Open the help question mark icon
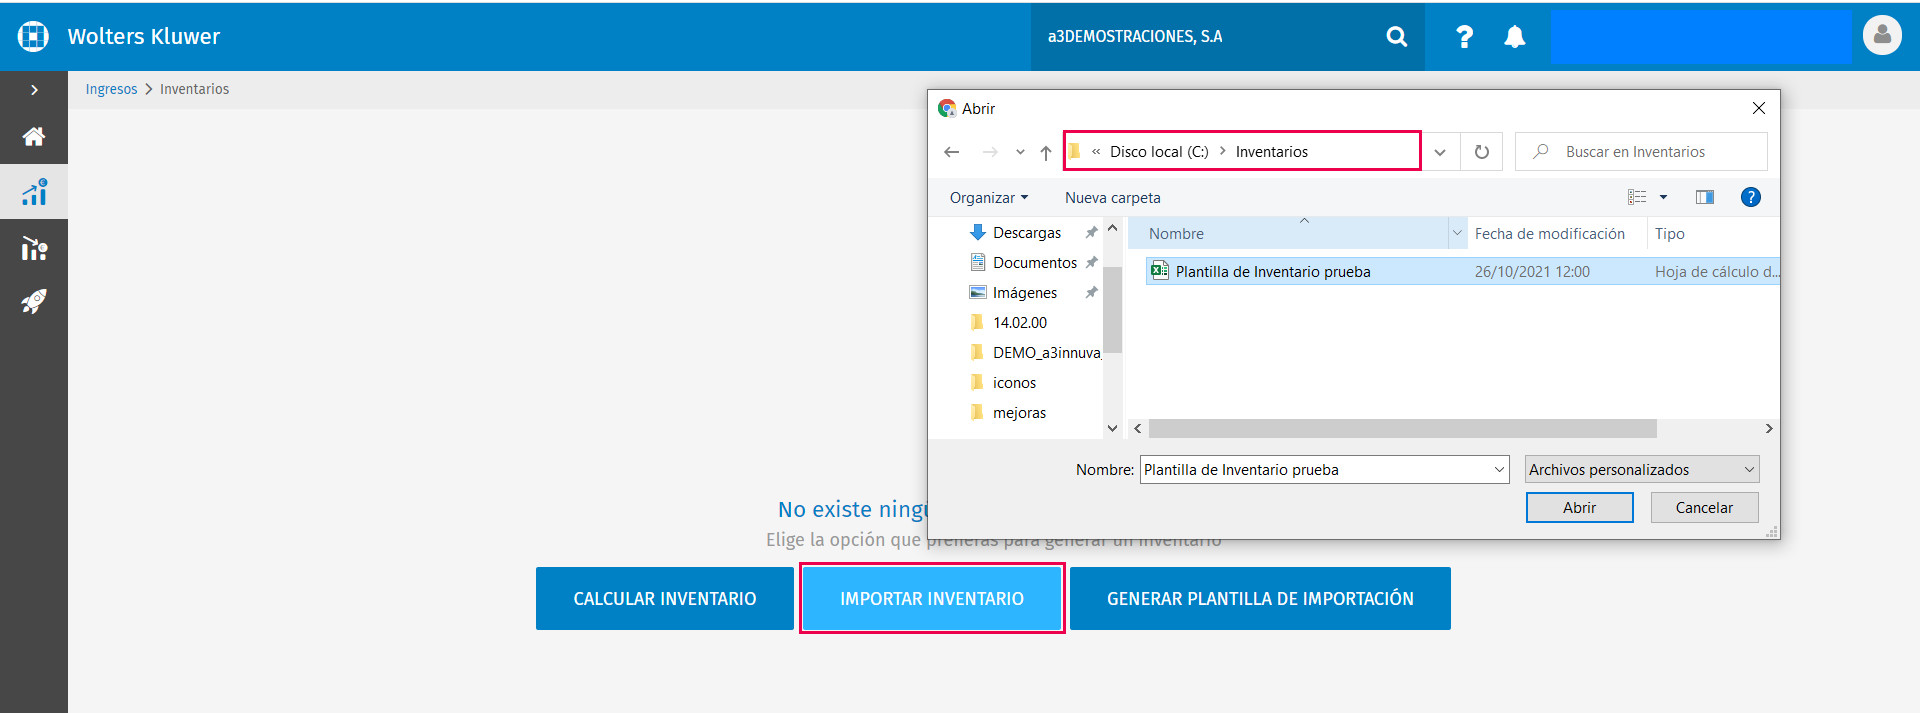Image resolution: width=1920 pixels, height=713 pixels. (1464, 37)
